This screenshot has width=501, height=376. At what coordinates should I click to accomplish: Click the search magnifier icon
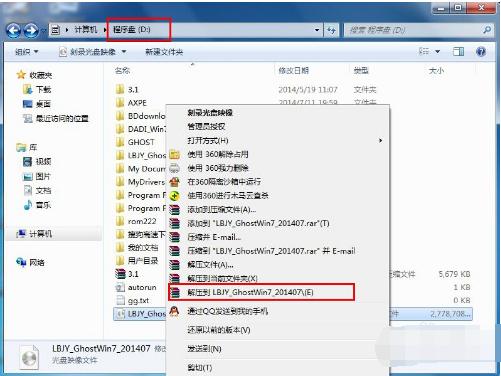[487, 30]
